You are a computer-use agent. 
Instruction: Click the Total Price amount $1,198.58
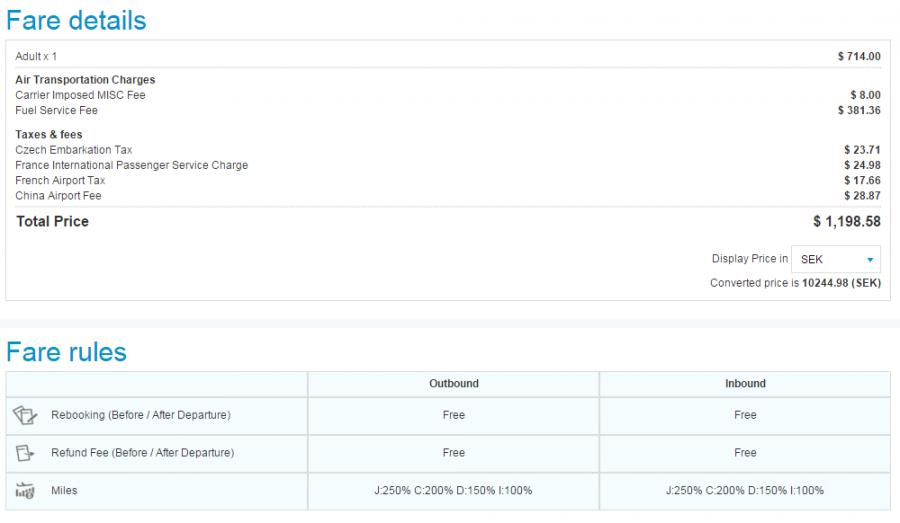point(846,222)
